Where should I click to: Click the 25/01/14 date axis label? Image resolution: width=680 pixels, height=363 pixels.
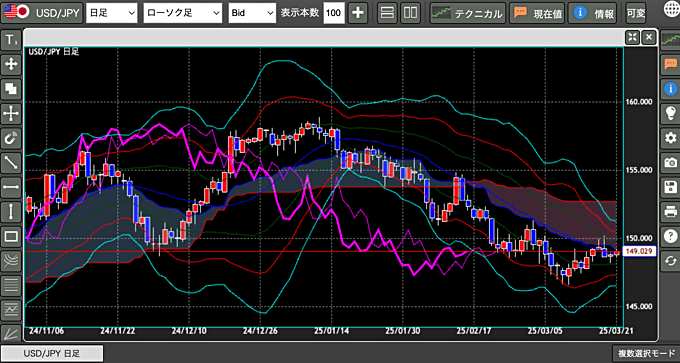point(332,330)
